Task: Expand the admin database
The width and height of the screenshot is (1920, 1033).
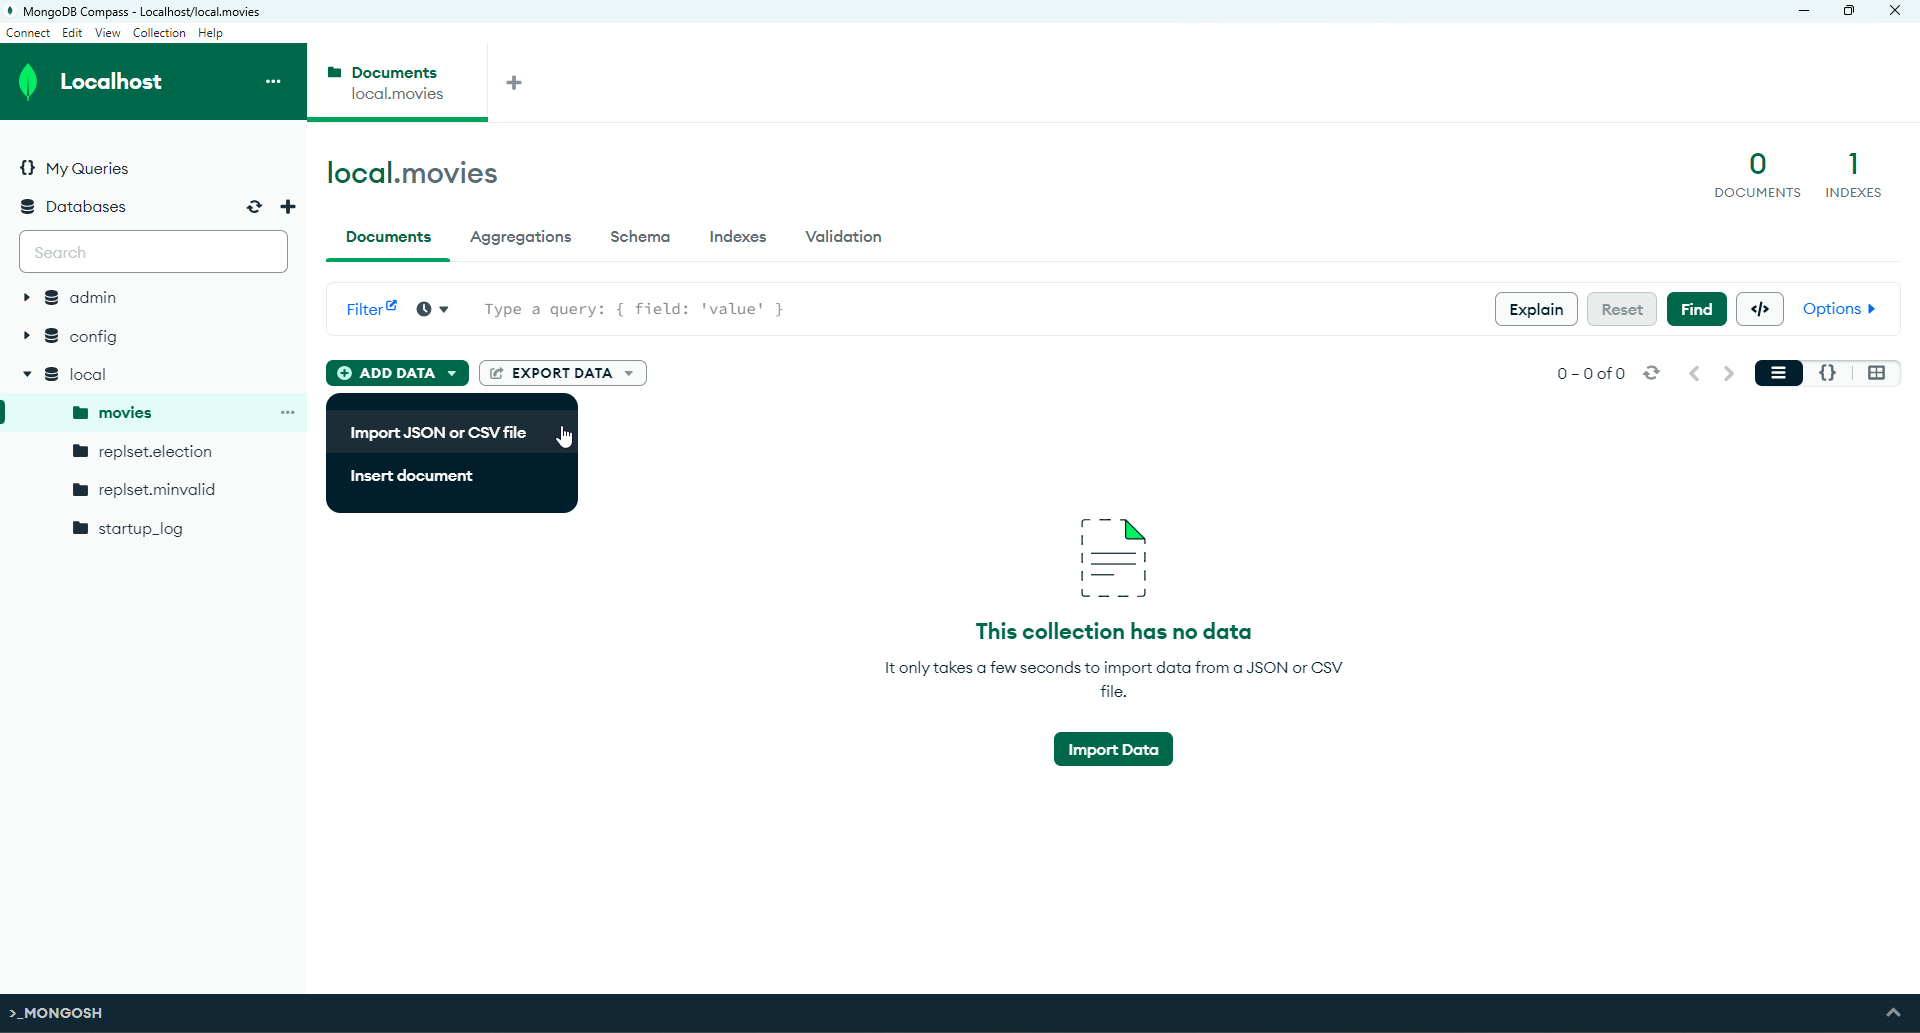Action: click(26, 297)
